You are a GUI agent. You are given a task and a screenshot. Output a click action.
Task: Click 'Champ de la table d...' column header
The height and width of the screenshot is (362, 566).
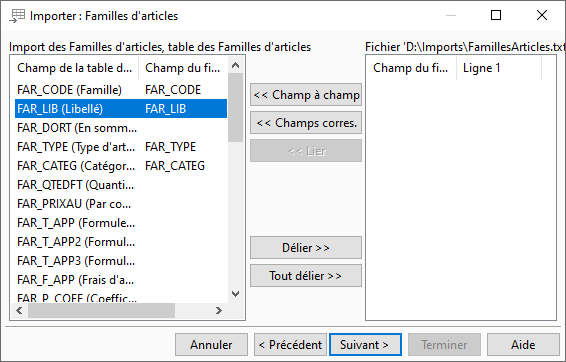tap(75, 68)
